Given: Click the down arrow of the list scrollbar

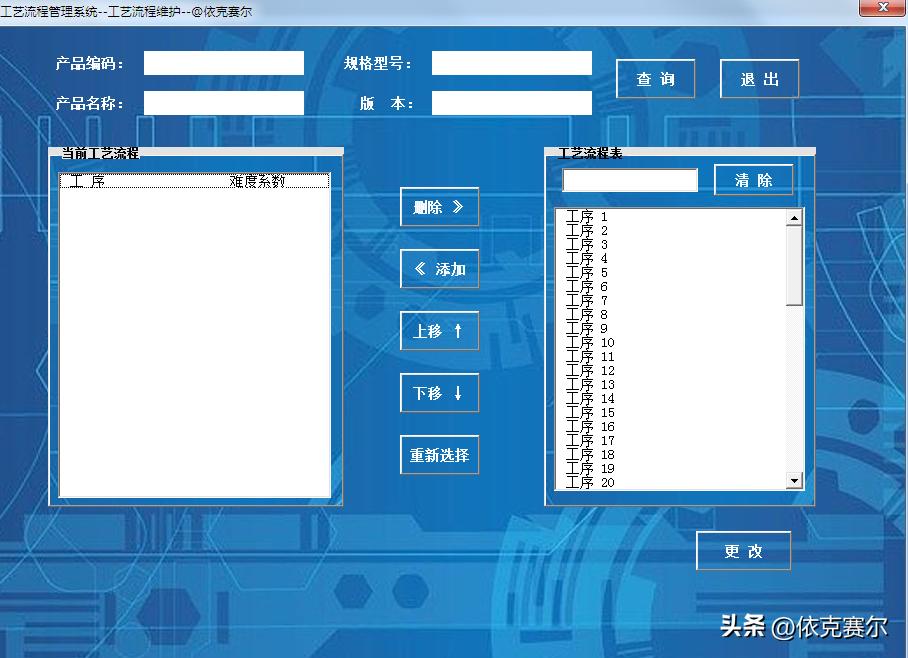Looking at the screenshot, I should tap(795, 482).
